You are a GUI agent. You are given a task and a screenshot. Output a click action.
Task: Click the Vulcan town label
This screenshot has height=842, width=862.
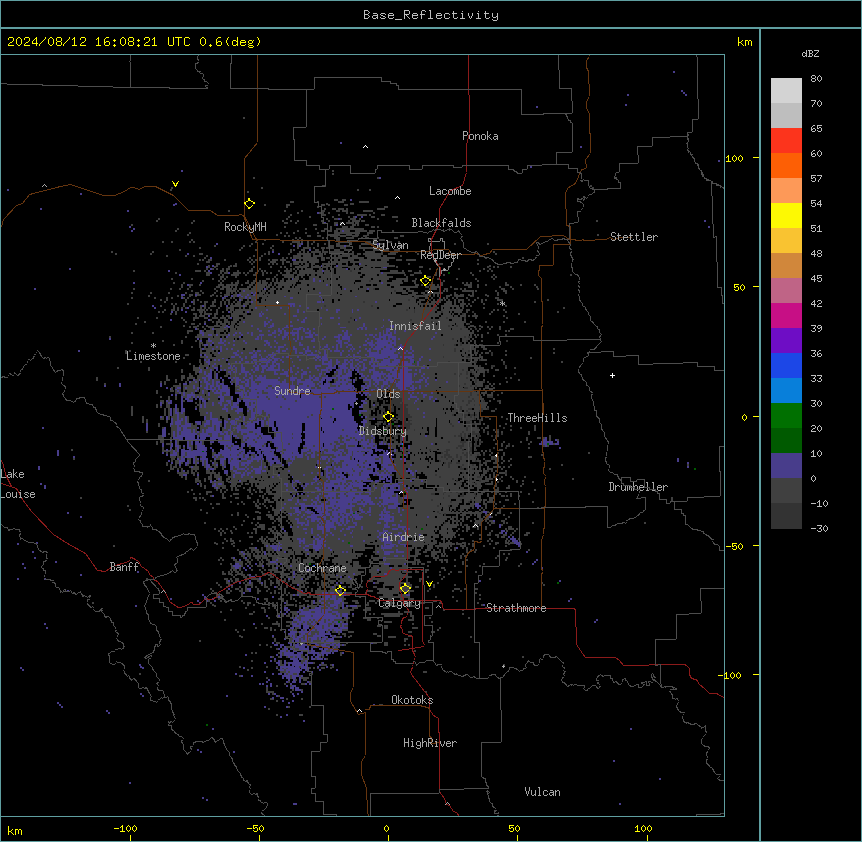coord(543,792)
